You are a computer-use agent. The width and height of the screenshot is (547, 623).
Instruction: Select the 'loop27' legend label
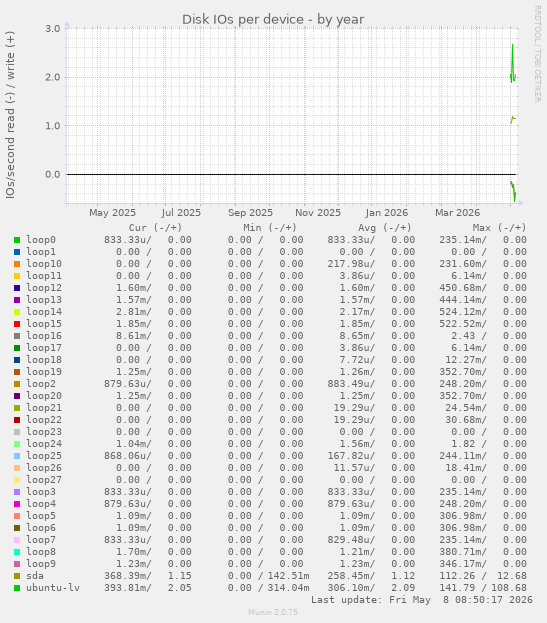[44, 480]
